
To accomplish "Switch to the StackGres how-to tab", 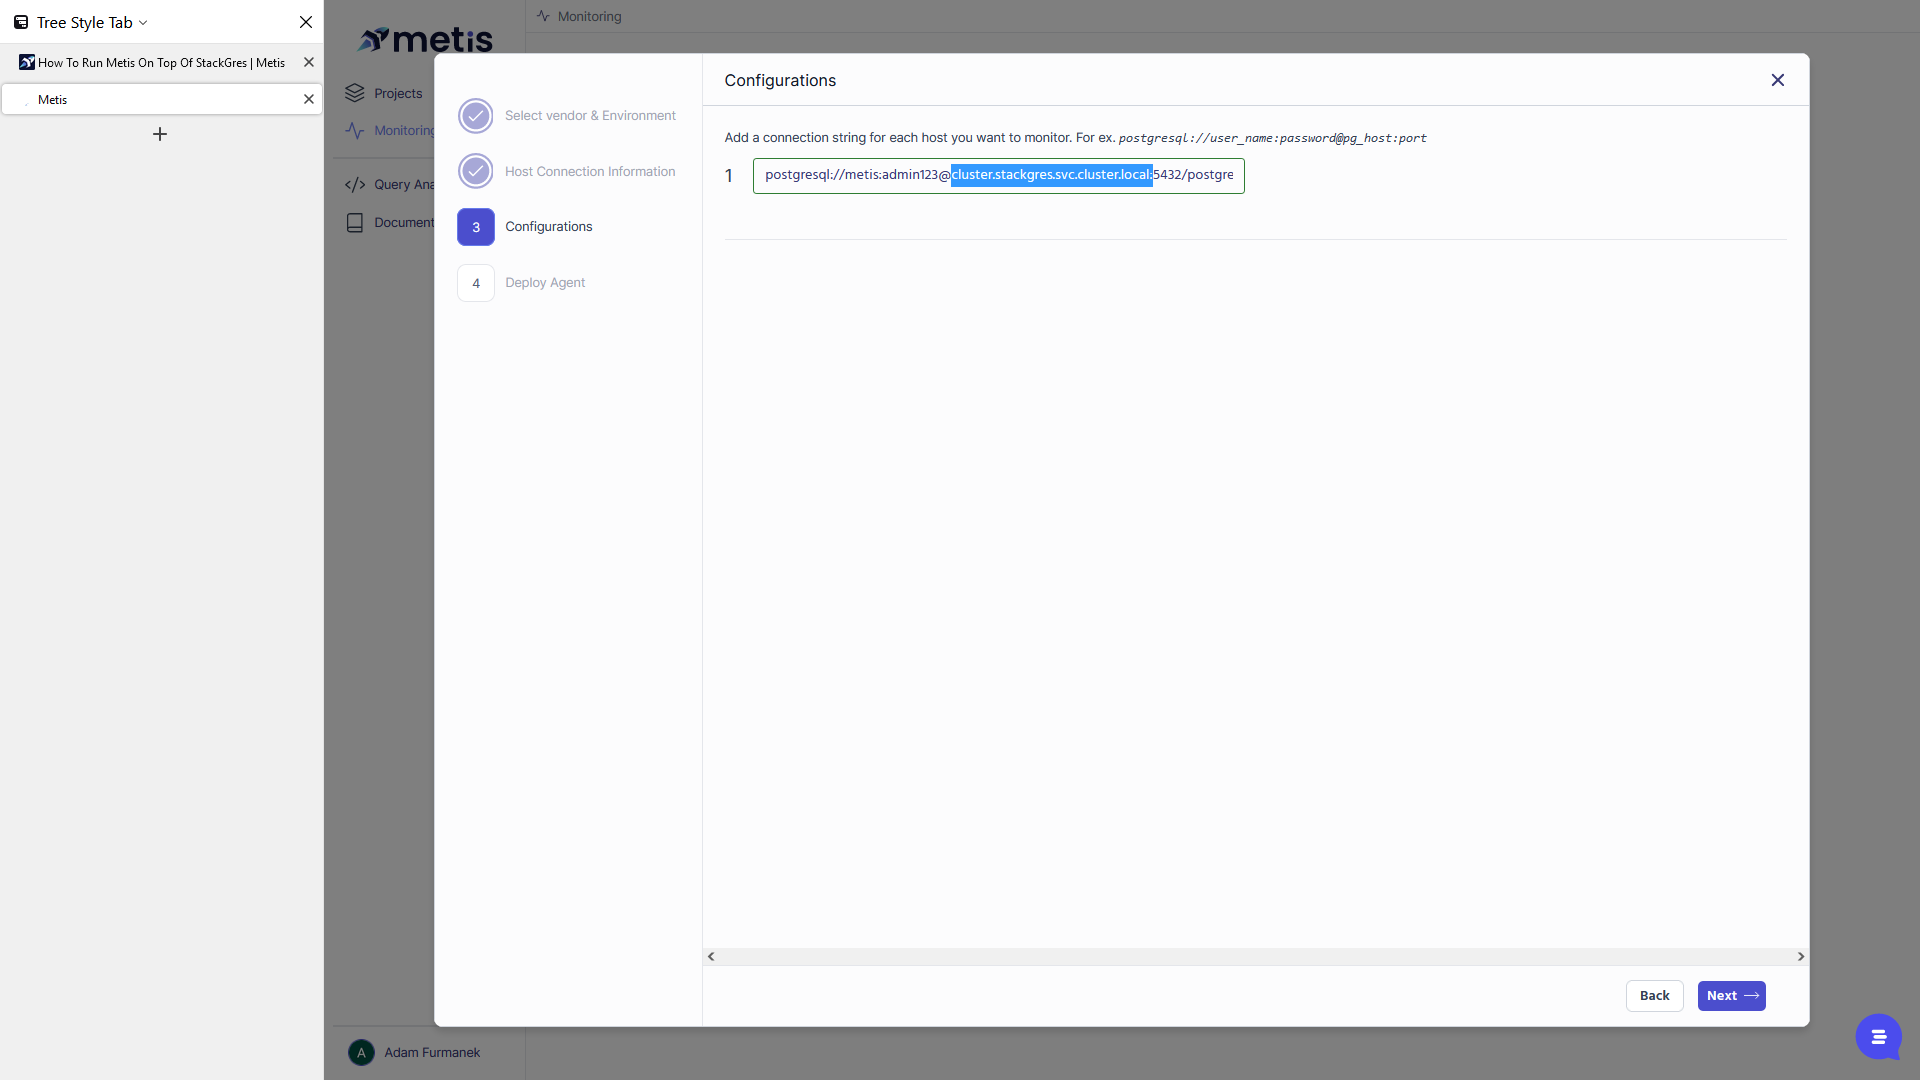I will click(160, 62).
